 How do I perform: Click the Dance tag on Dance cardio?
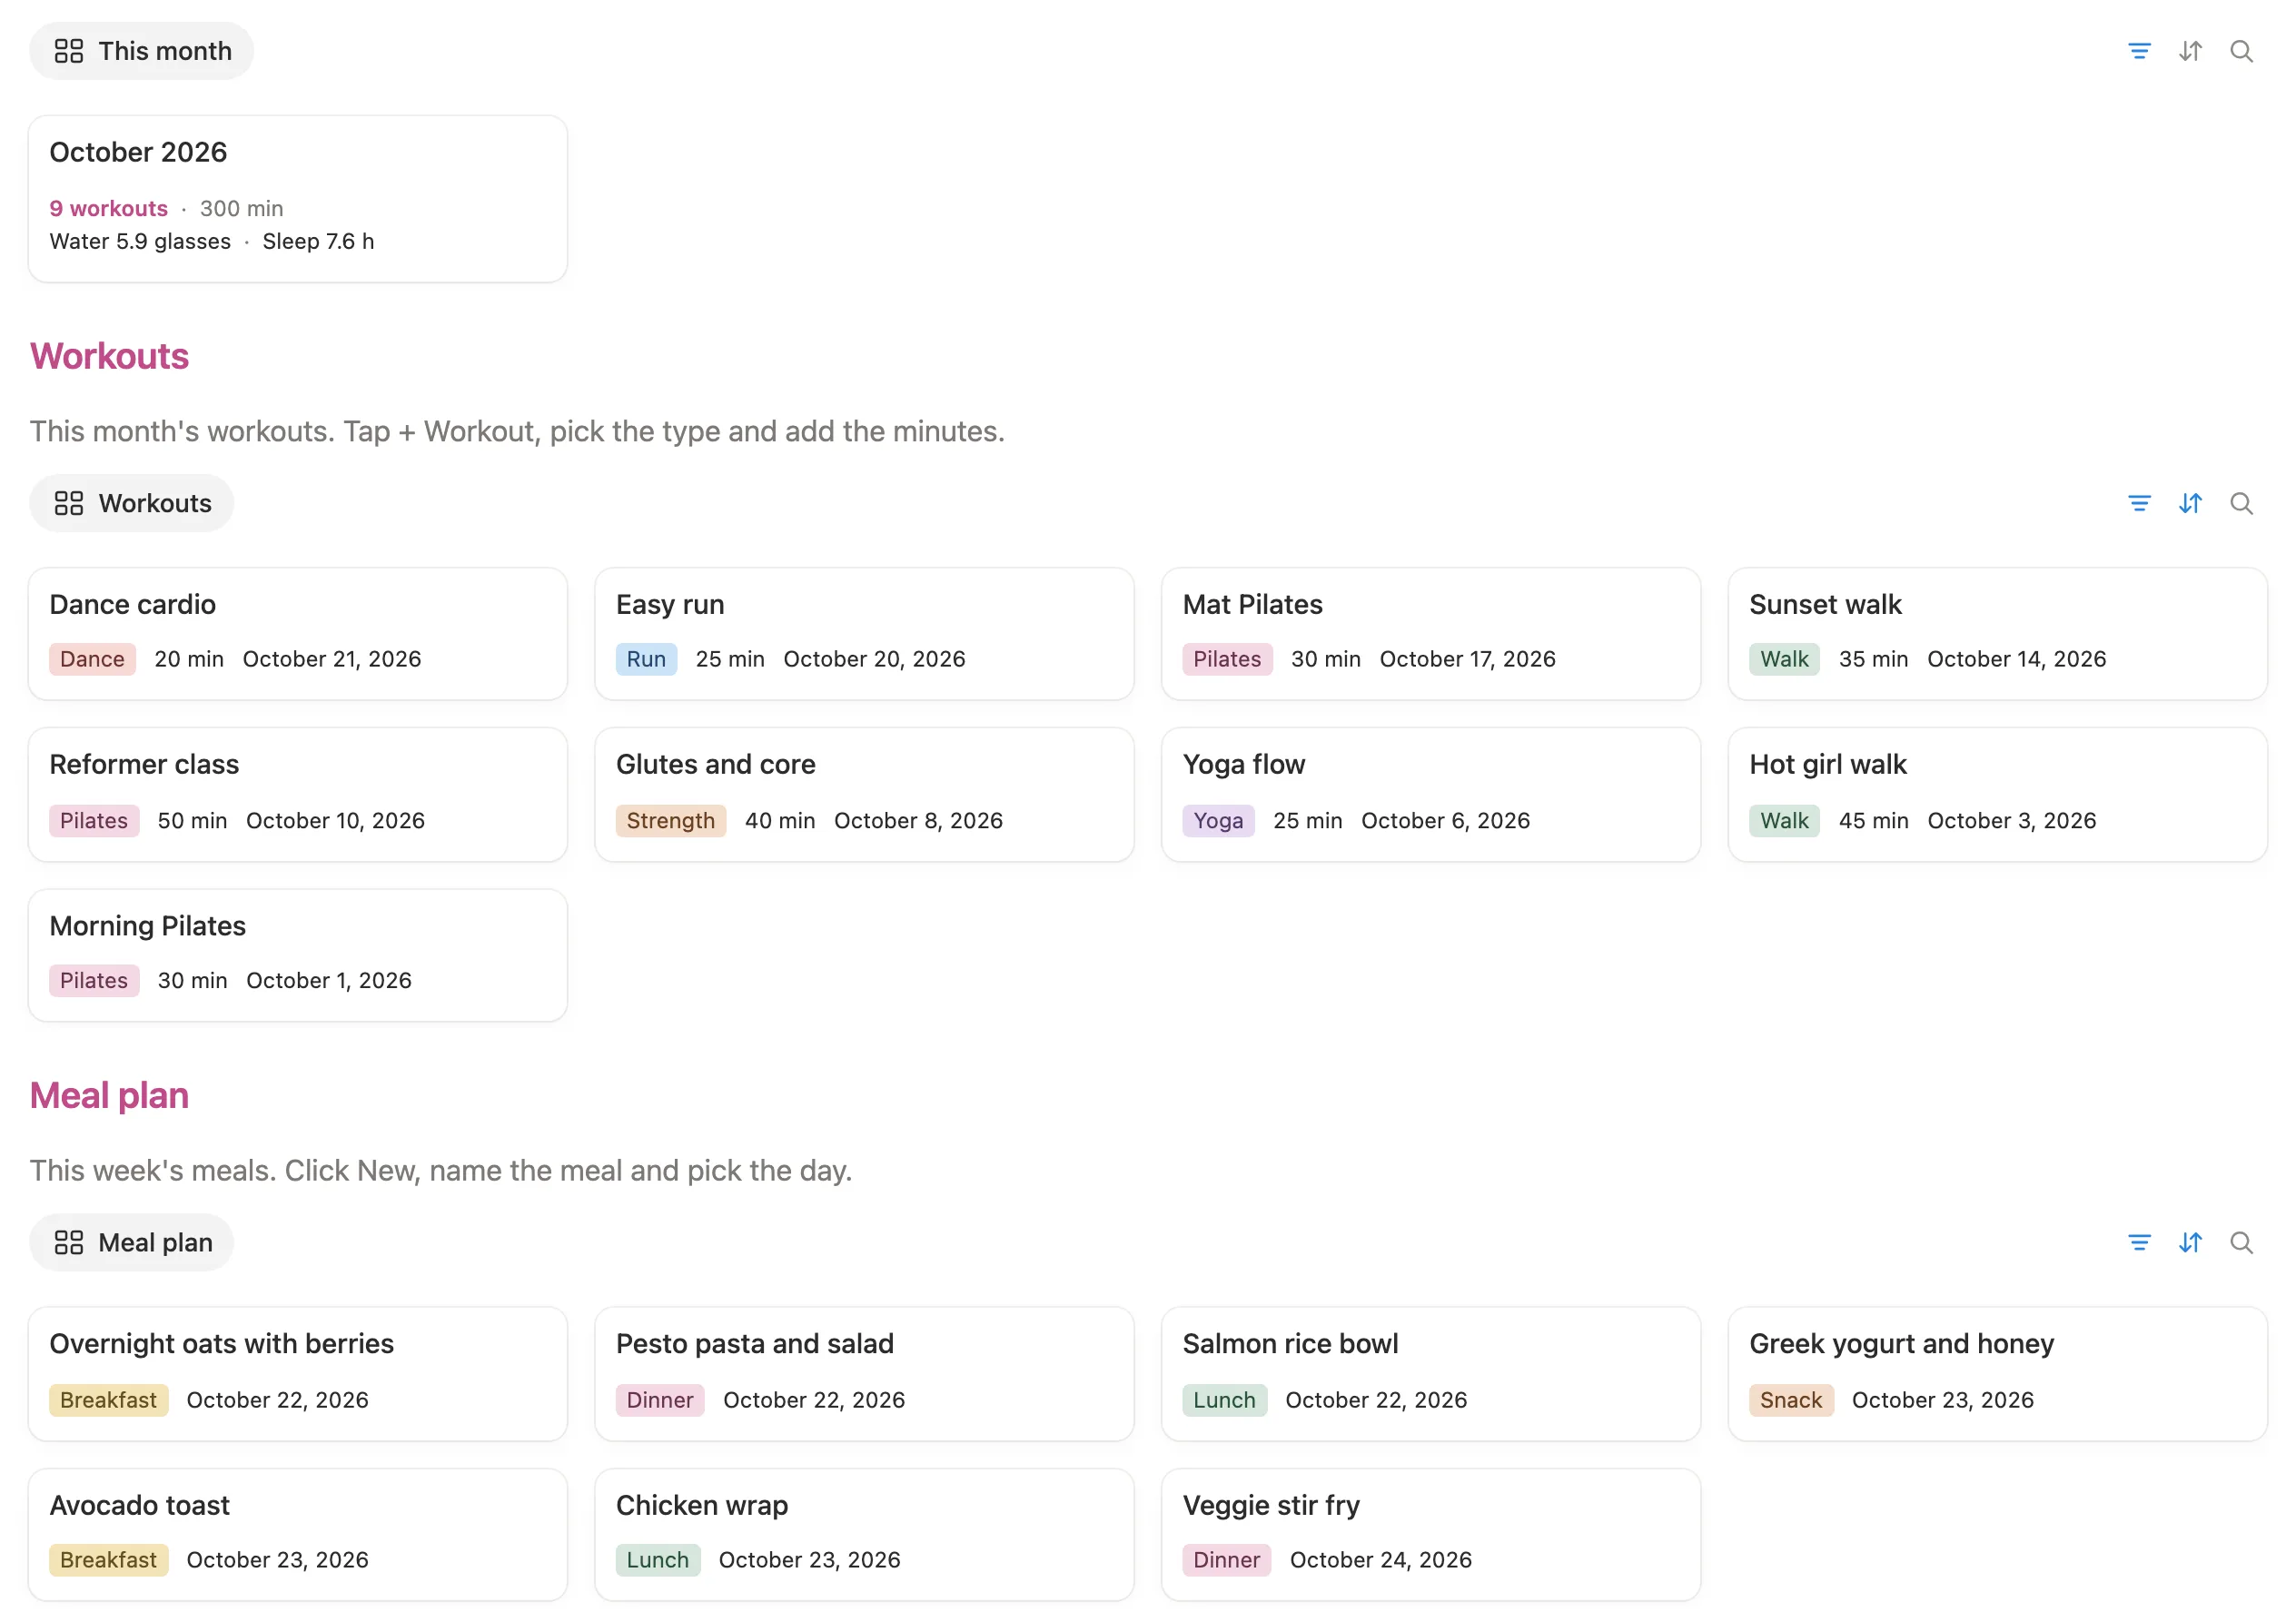[92, 659]
